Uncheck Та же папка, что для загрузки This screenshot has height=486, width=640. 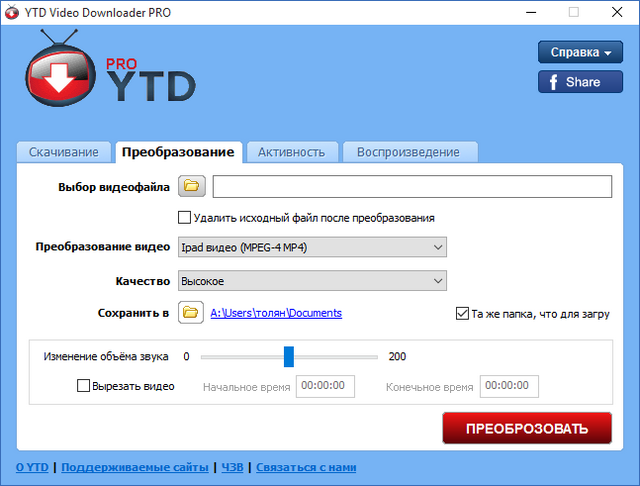click(461, 313)
